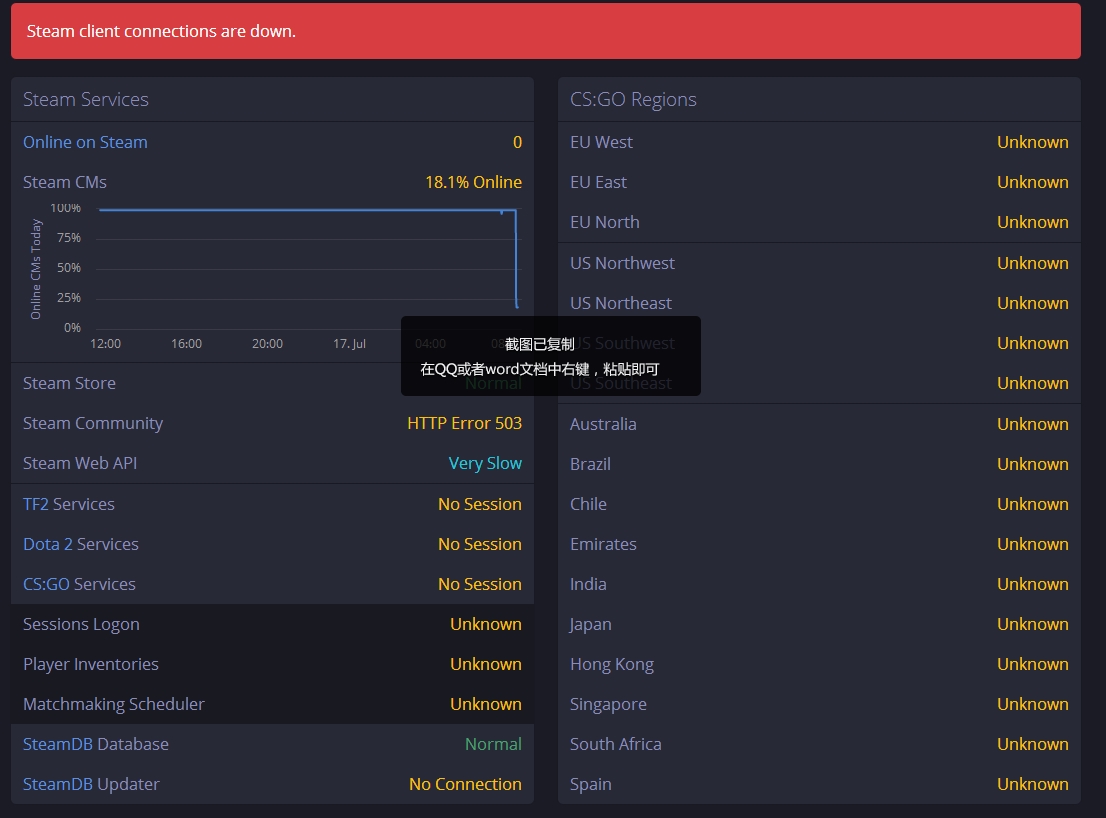Click the 12:00 chart axis label
The height and width of the screenshot is (818, 1106).
tap(105, 343)
